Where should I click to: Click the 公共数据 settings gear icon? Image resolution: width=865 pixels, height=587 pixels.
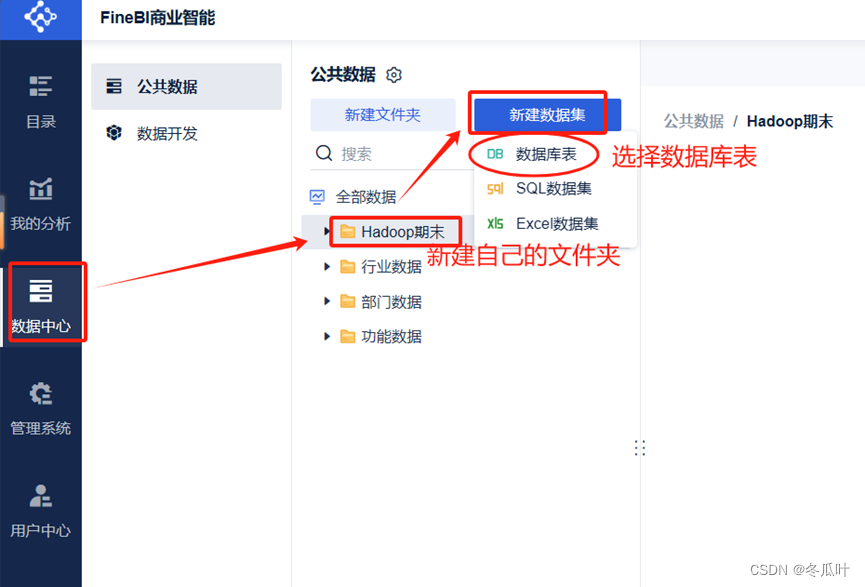coord(394,74)
